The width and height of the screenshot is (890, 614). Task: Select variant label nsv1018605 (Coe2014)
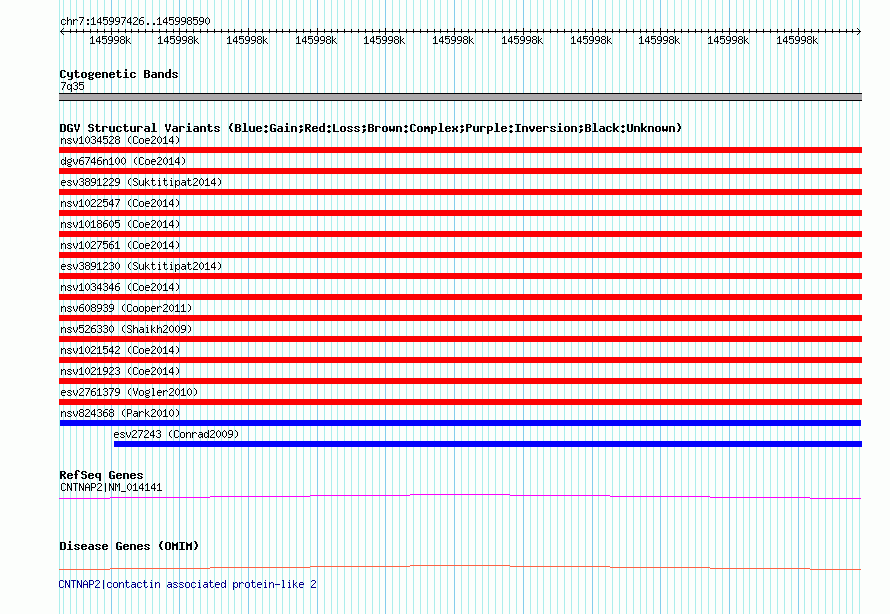120,224
